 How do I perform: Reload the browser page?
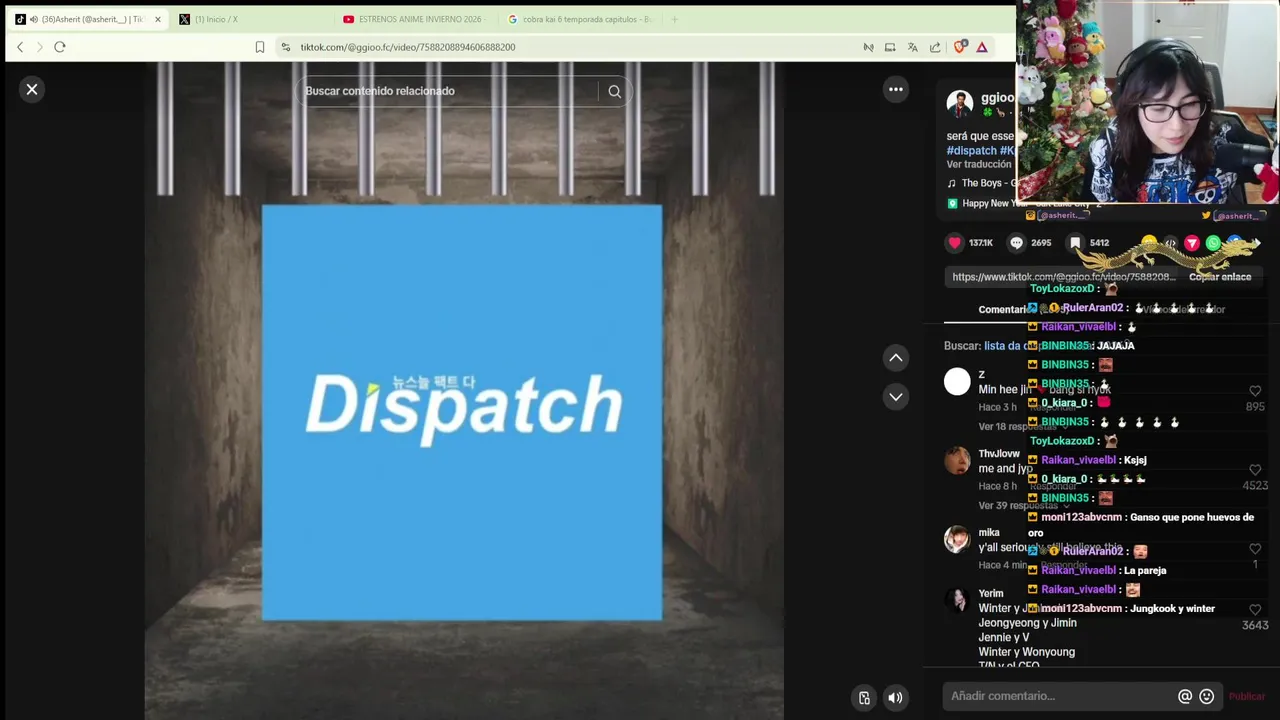pos(60,47)
